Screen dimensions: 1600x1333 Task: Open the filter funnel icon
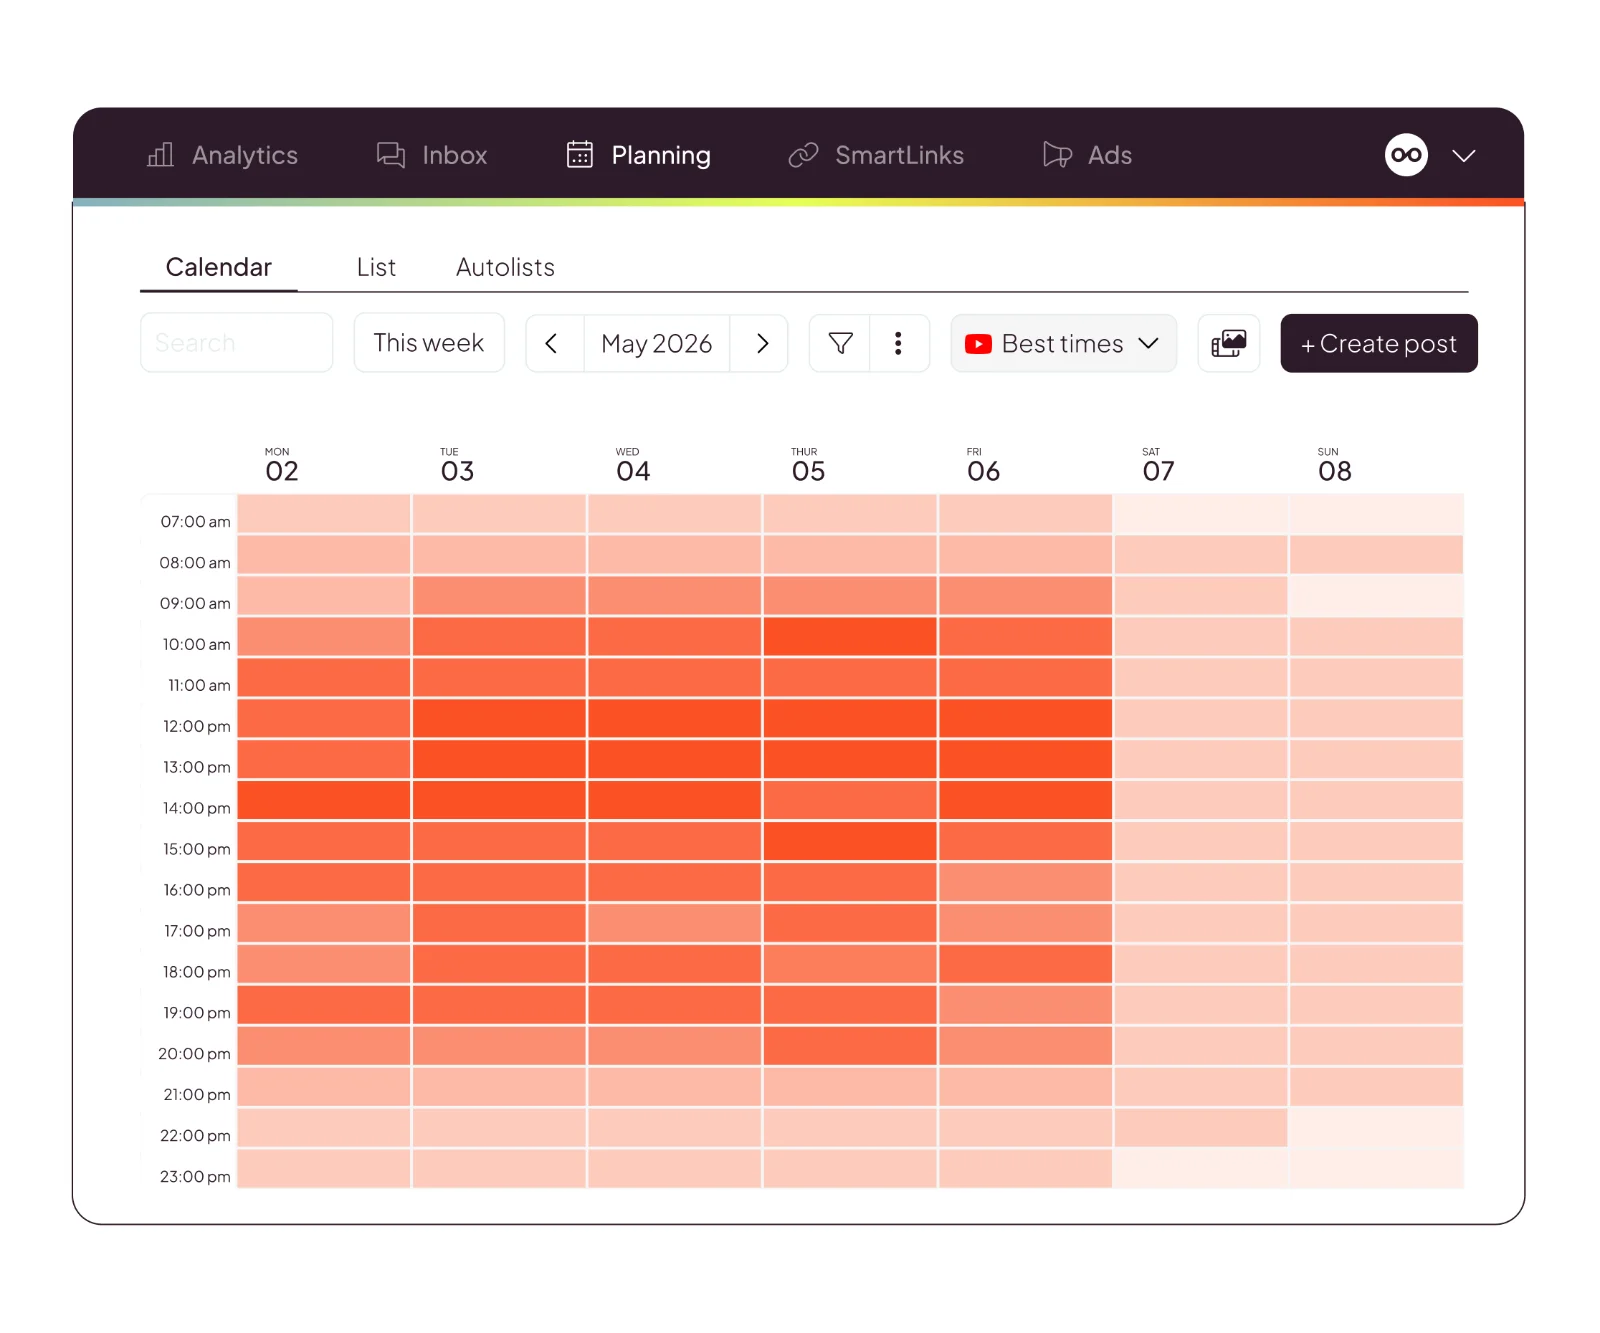(x=840, y=343)
